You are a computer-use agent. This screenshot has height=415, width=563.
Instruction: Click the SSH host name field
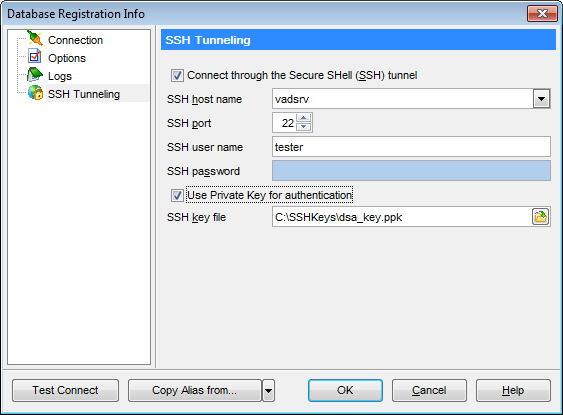[x=403, y=99]
